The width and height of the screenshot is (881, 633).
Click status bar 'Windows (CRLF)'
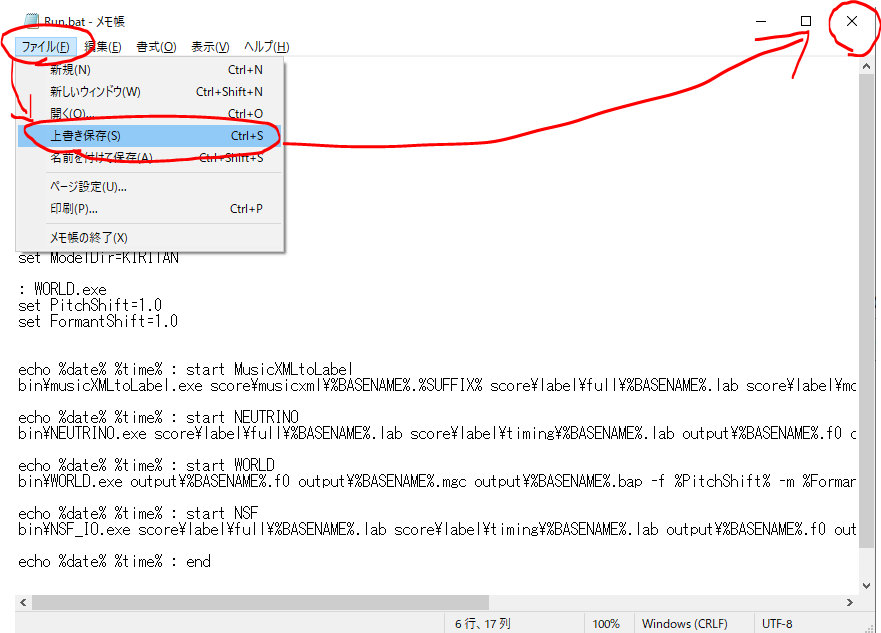click(x=684, y=623)
